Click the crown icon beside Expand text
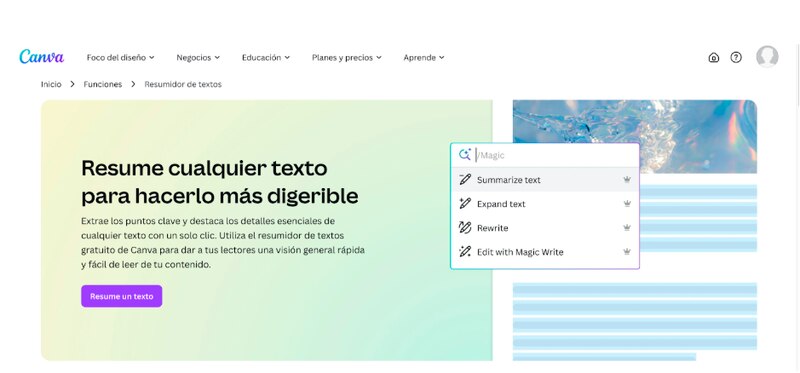The width and height of the screenshot is (800, 373). tap(627, 204)
